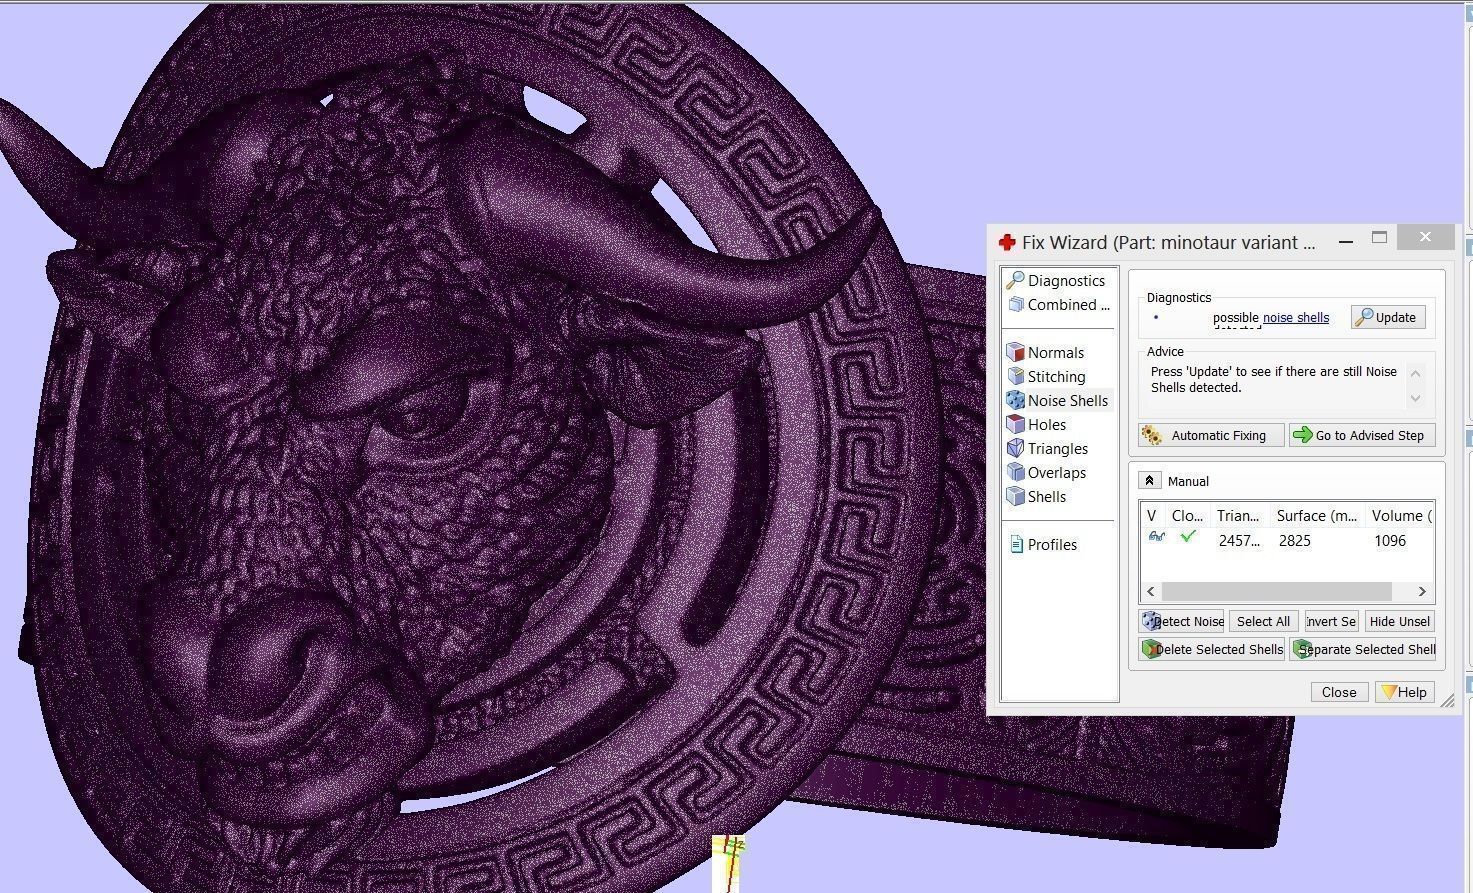Click the Advice box scroll-down arrow
The image size is (1473, 893).
(1415, 398)
